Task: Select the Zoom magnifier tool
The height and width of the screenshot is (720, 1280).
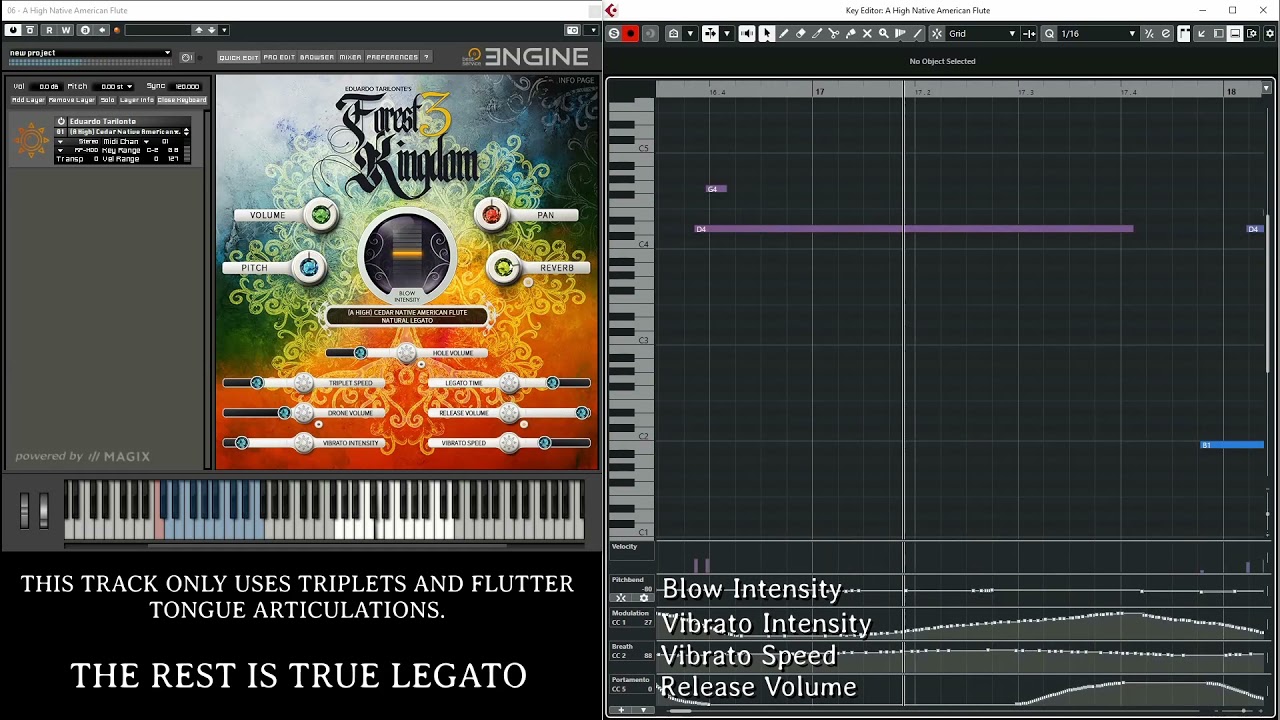Action: 883,34
